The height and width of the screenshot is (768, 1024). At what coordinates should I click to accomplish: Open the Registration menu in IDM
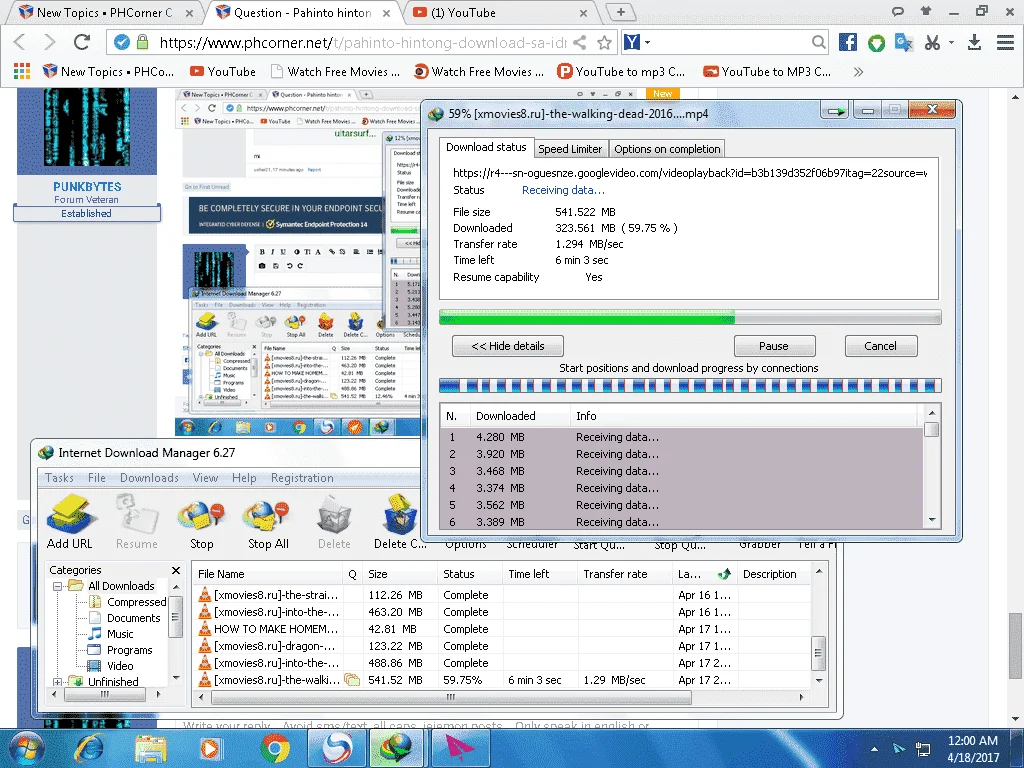(302, 478)
